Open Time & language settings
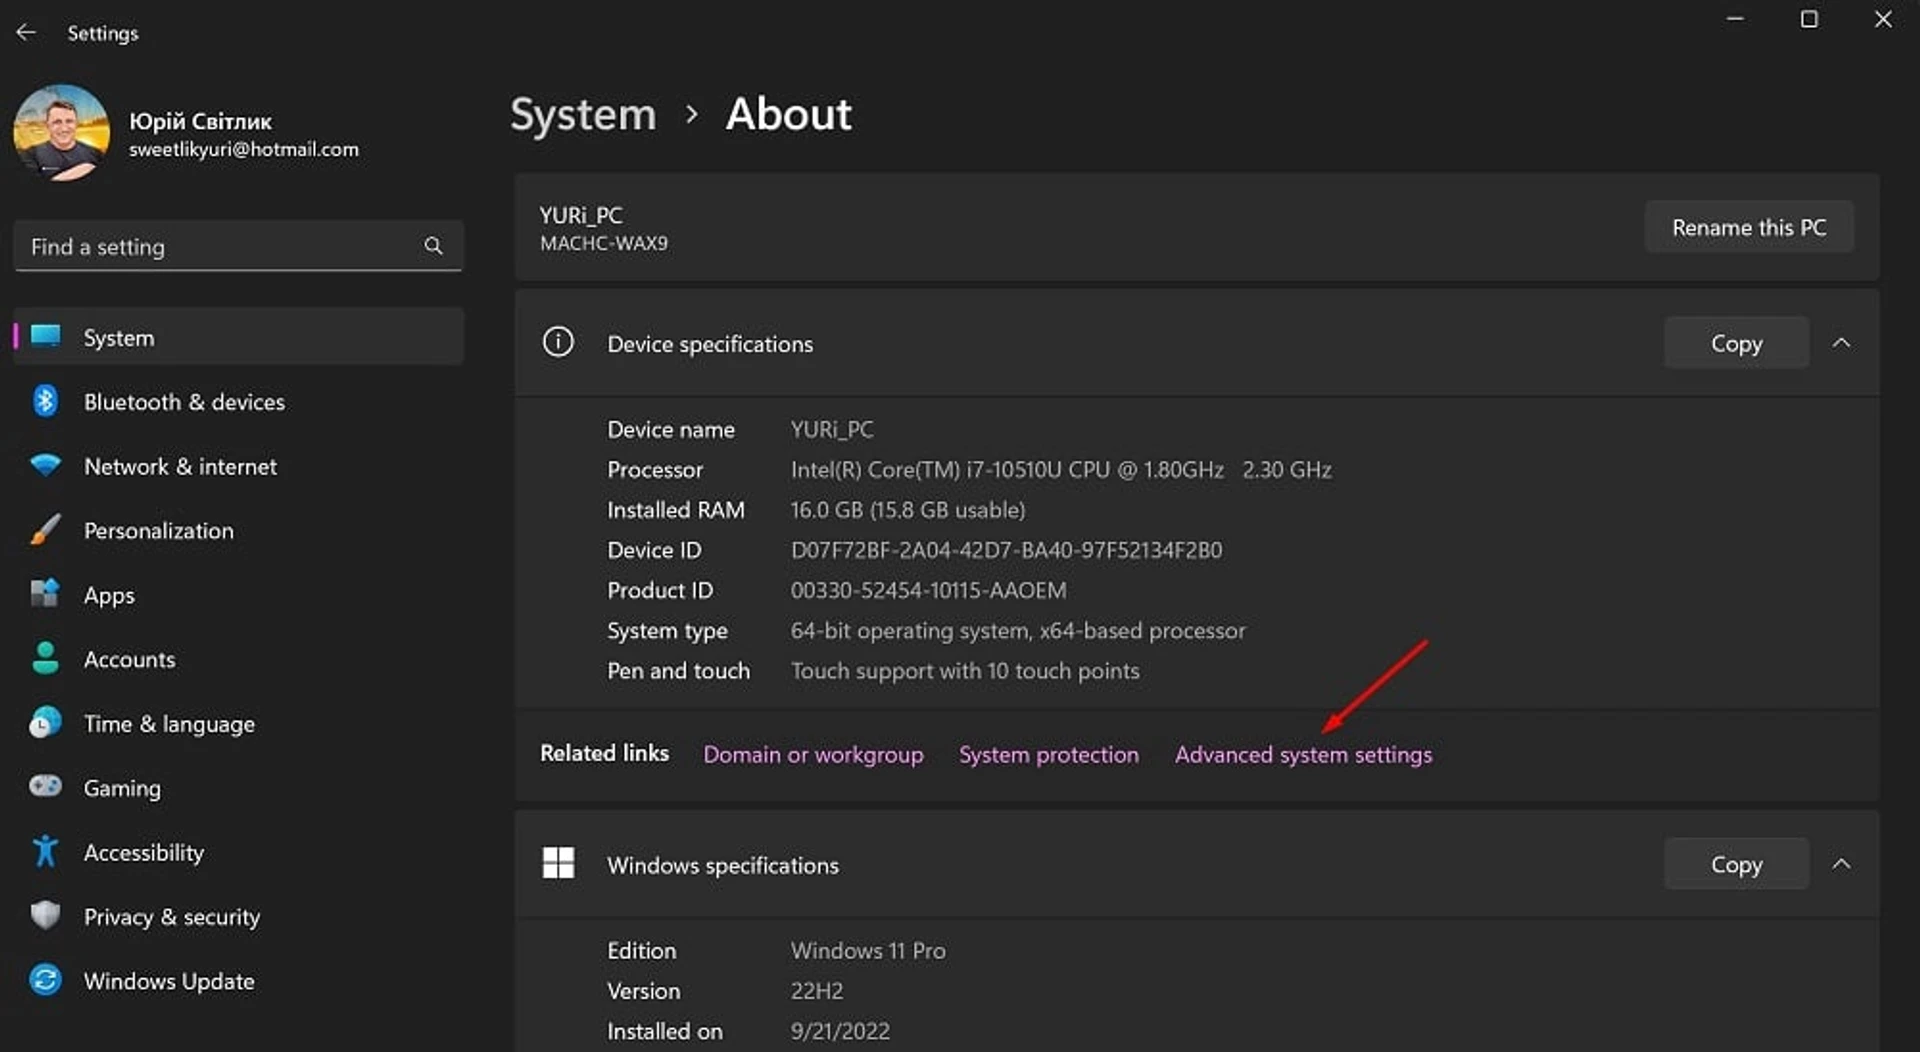Image resolution: width=1920 pixels, height=1052 pixels. [x=238, y=723]
